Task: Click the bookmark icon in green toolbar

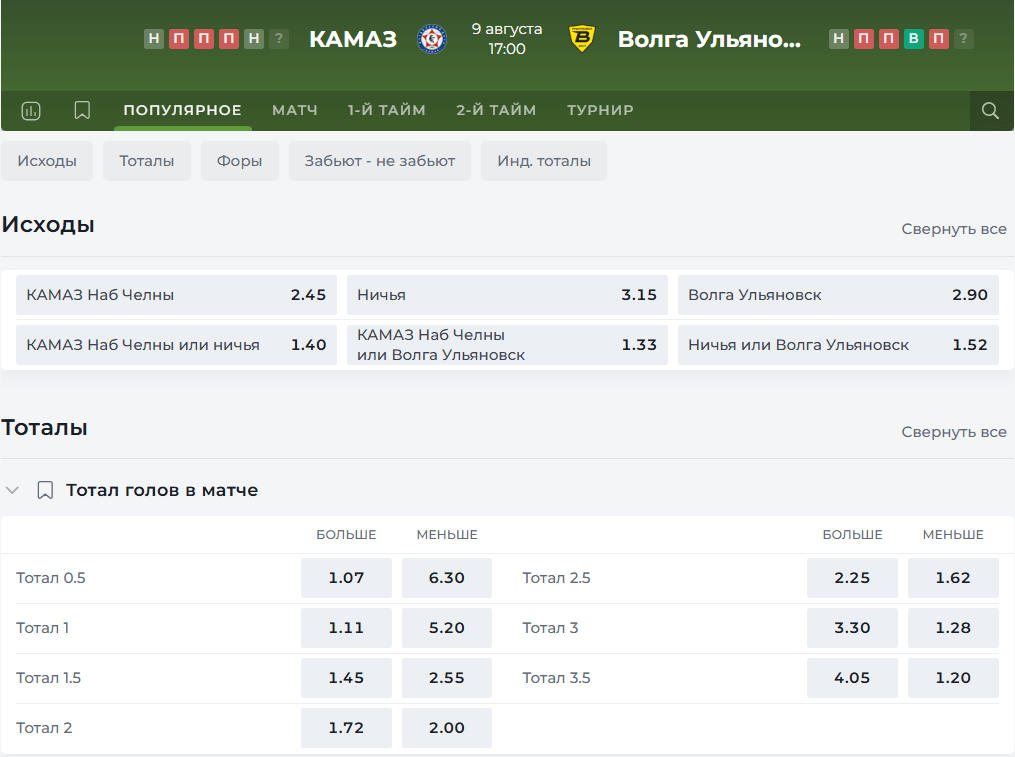Action: pos(82,110)
